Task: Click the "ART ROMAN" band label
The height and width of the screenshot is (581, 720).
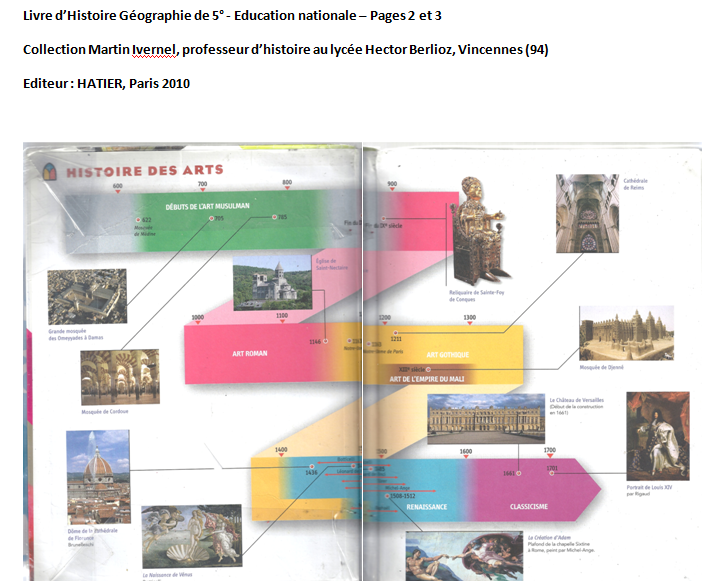Action: click(249, 354)
